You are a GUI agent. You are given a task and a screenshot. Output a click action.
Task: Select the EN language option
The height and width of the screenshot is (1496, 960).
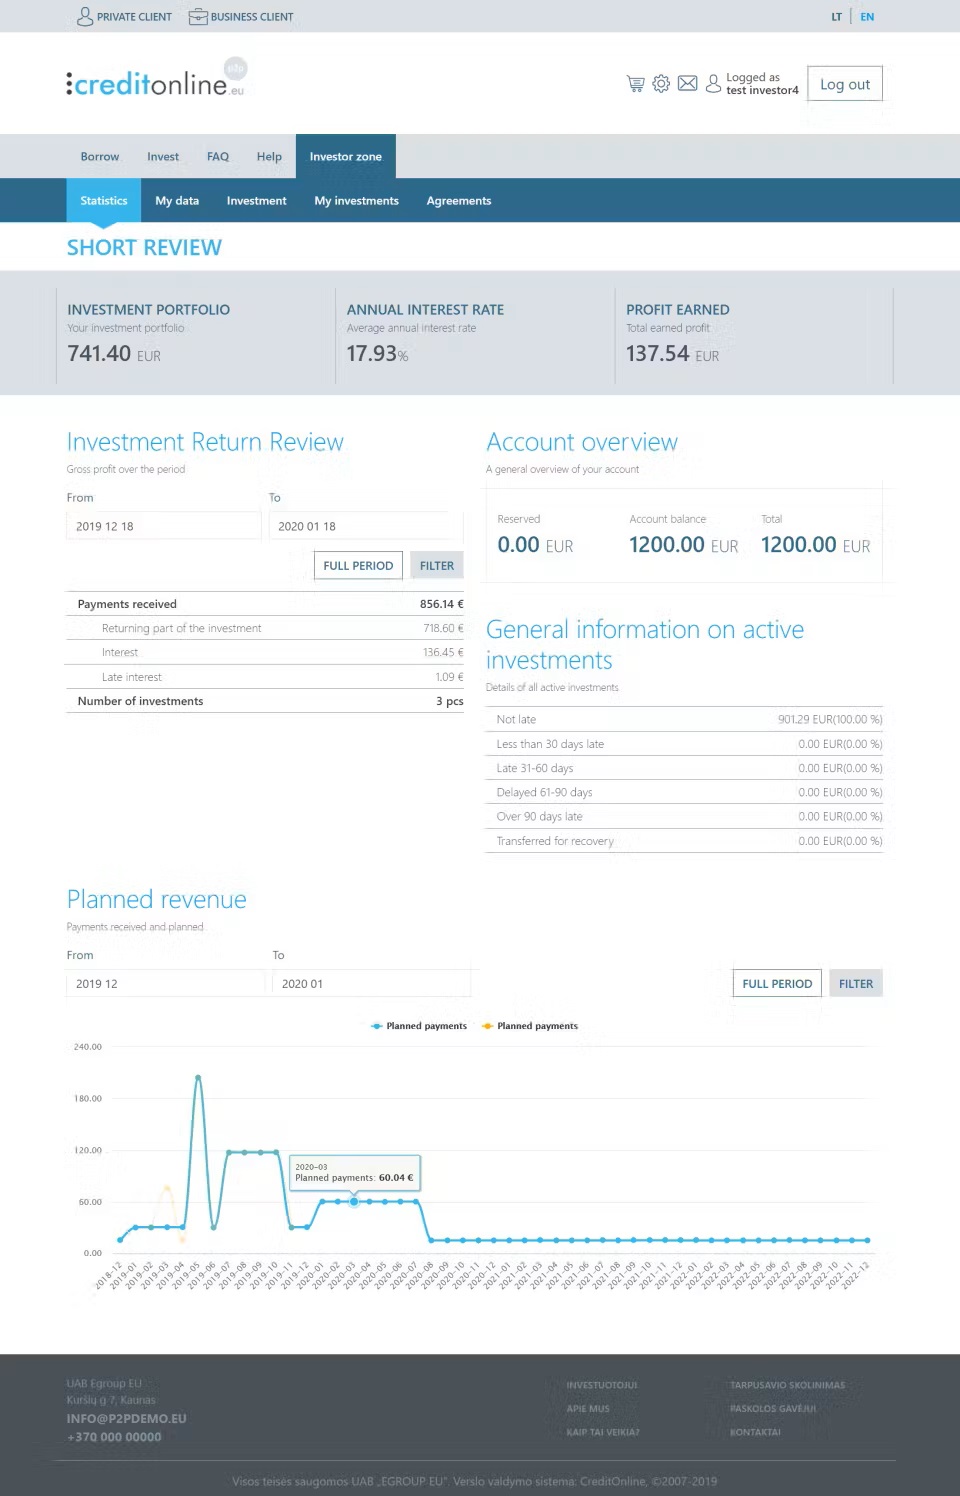click(866, 16)
